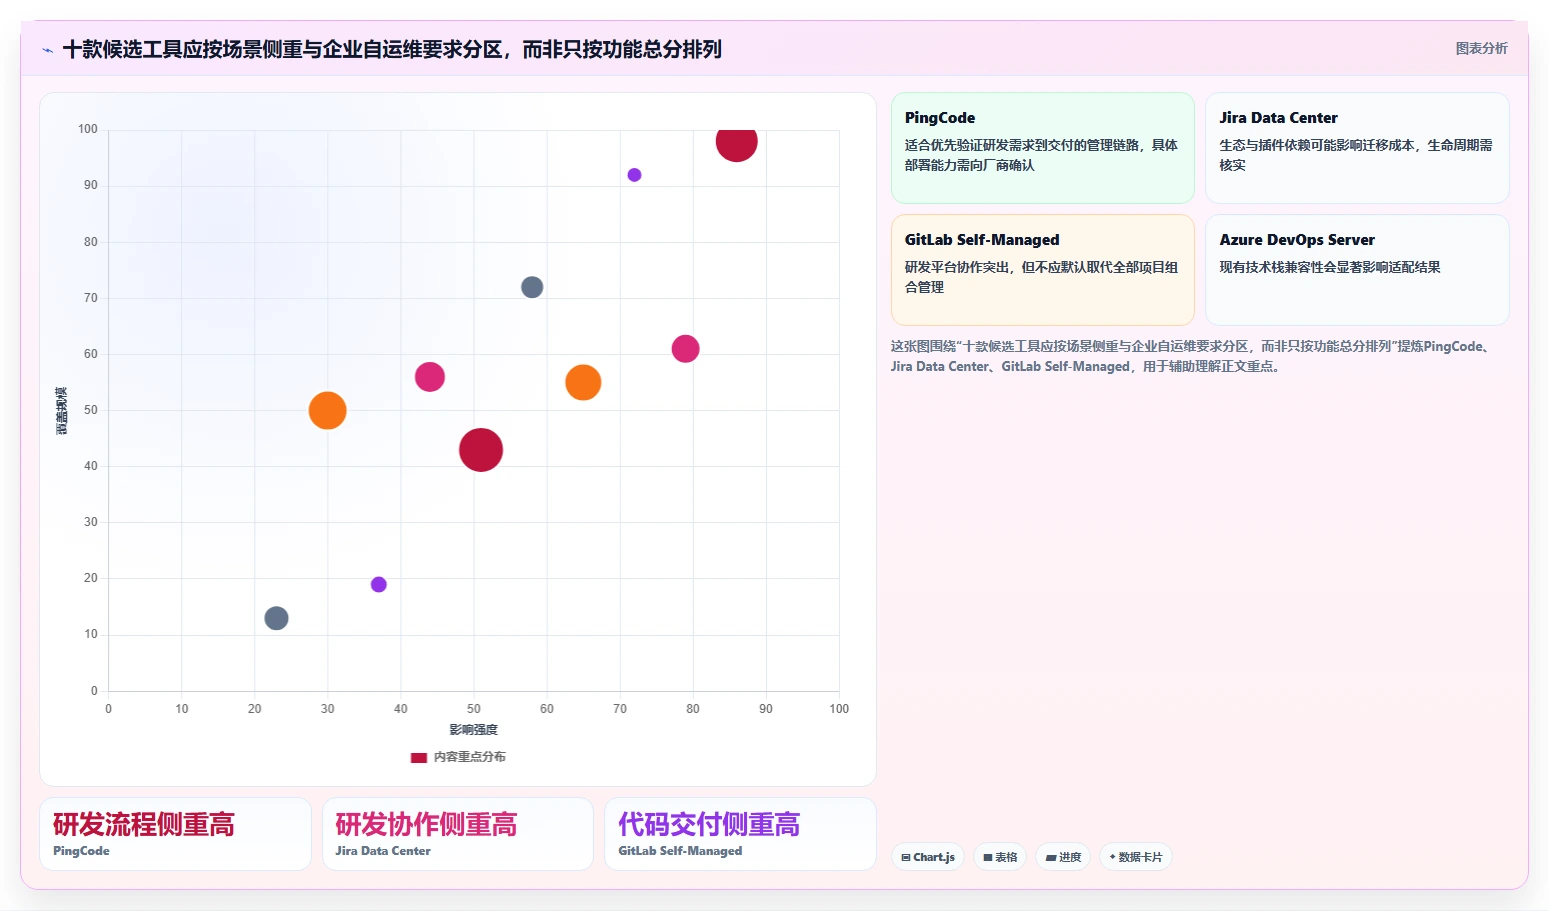The image size is (1549, 911).
Task: Click the Jira description 生态与插件依赖
Action: pyautogui.click(x=1356, y=155)
